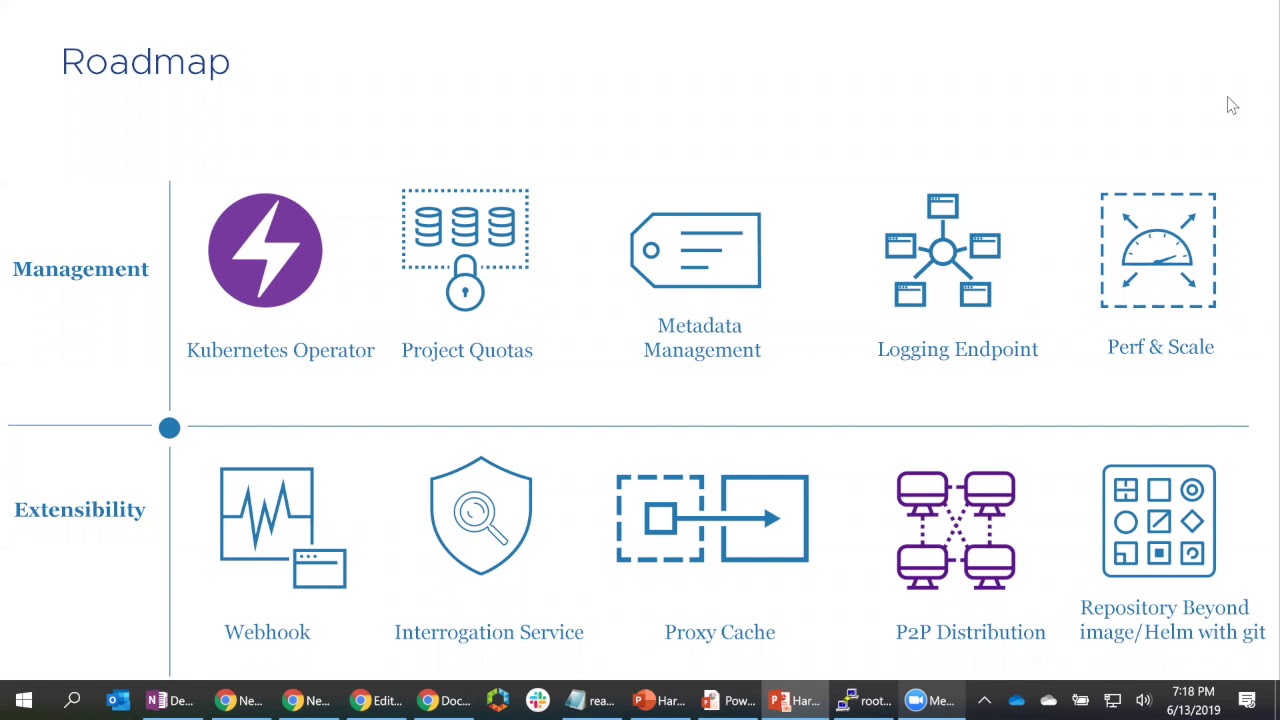
Task: Click the Metadata Management label
Action: [x=701, y=338]
